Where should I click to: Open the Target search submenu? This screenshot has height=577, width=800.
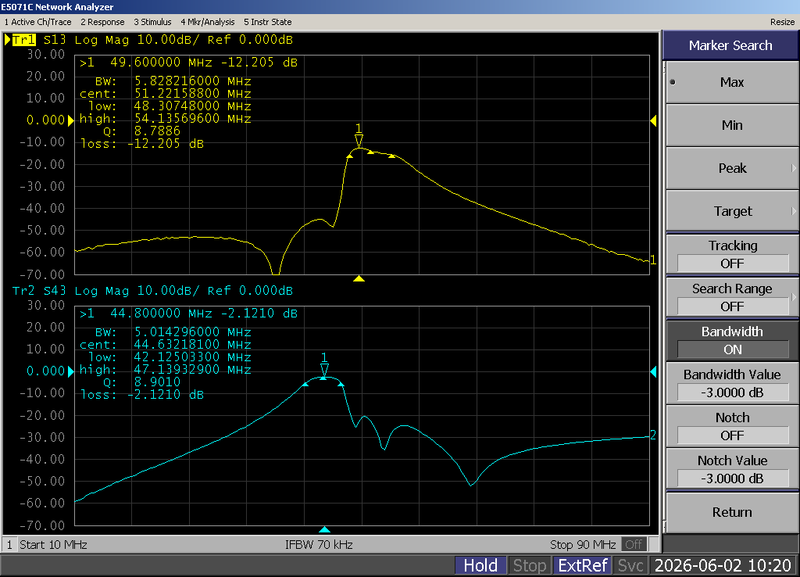pos(732,211)
